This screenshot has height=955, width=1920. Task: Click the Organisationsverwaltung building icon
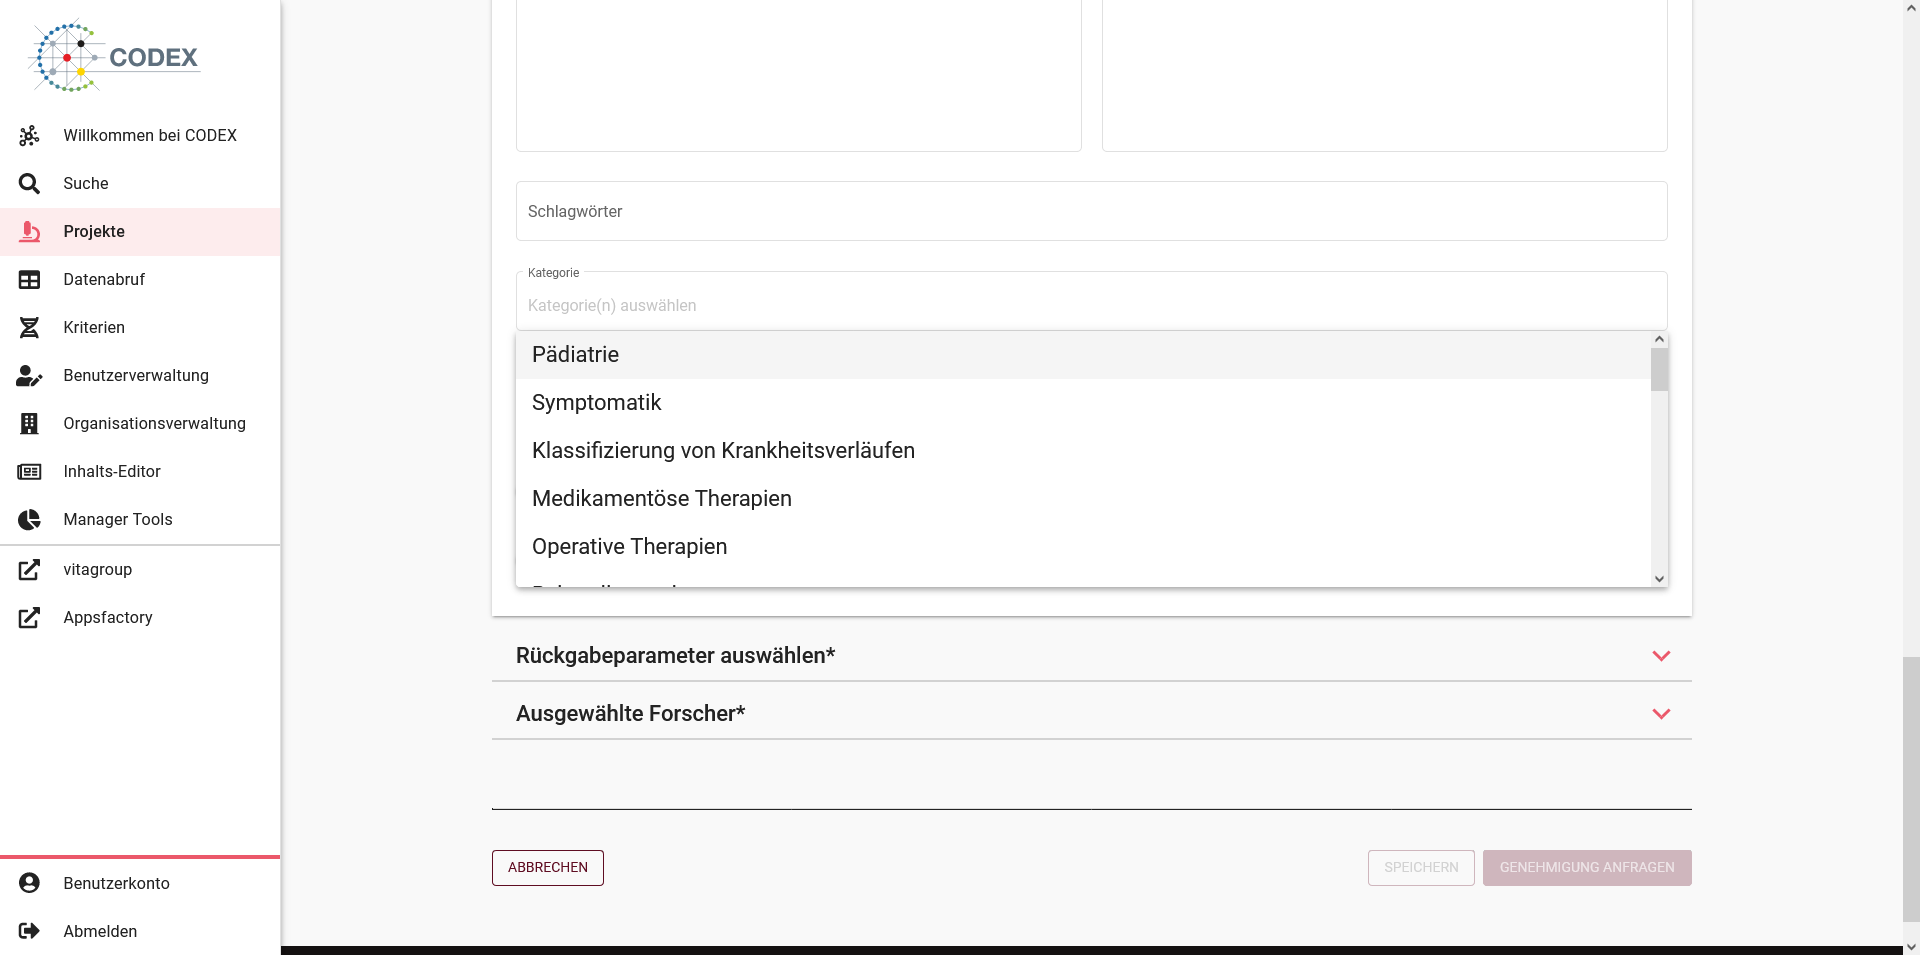[x=29, y=423]
